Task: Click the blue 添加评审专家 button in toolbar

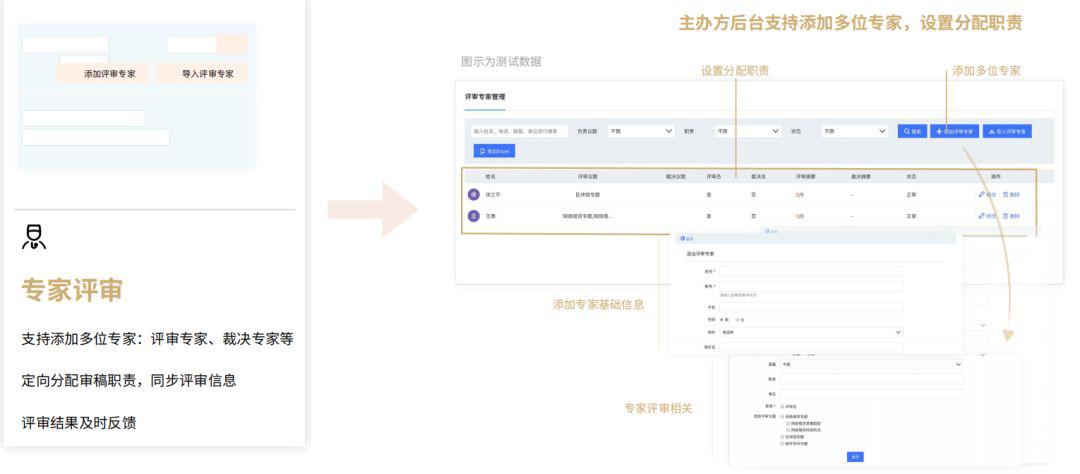Action: (955, 131)
